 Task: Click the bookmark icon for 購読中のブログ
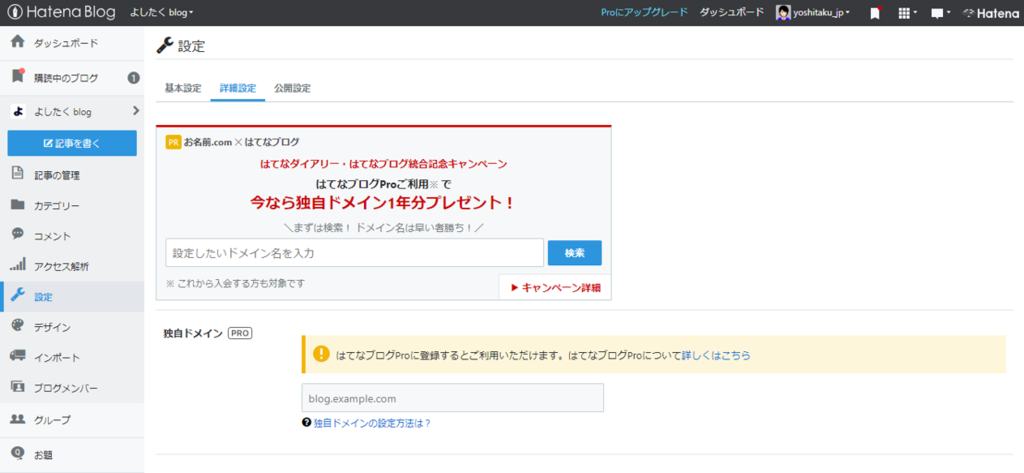pos(18,77)
